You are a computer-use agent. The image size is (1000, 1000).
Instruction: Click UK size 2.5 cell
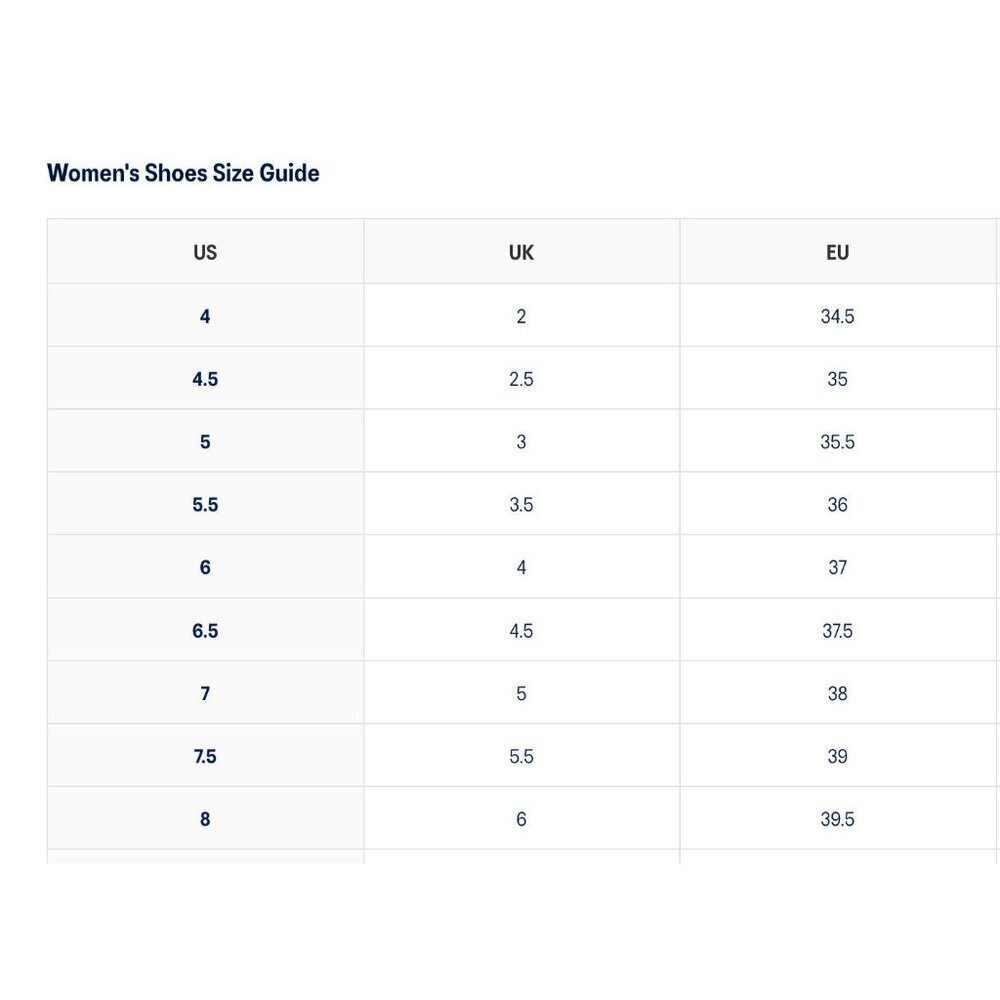point(521,379)
